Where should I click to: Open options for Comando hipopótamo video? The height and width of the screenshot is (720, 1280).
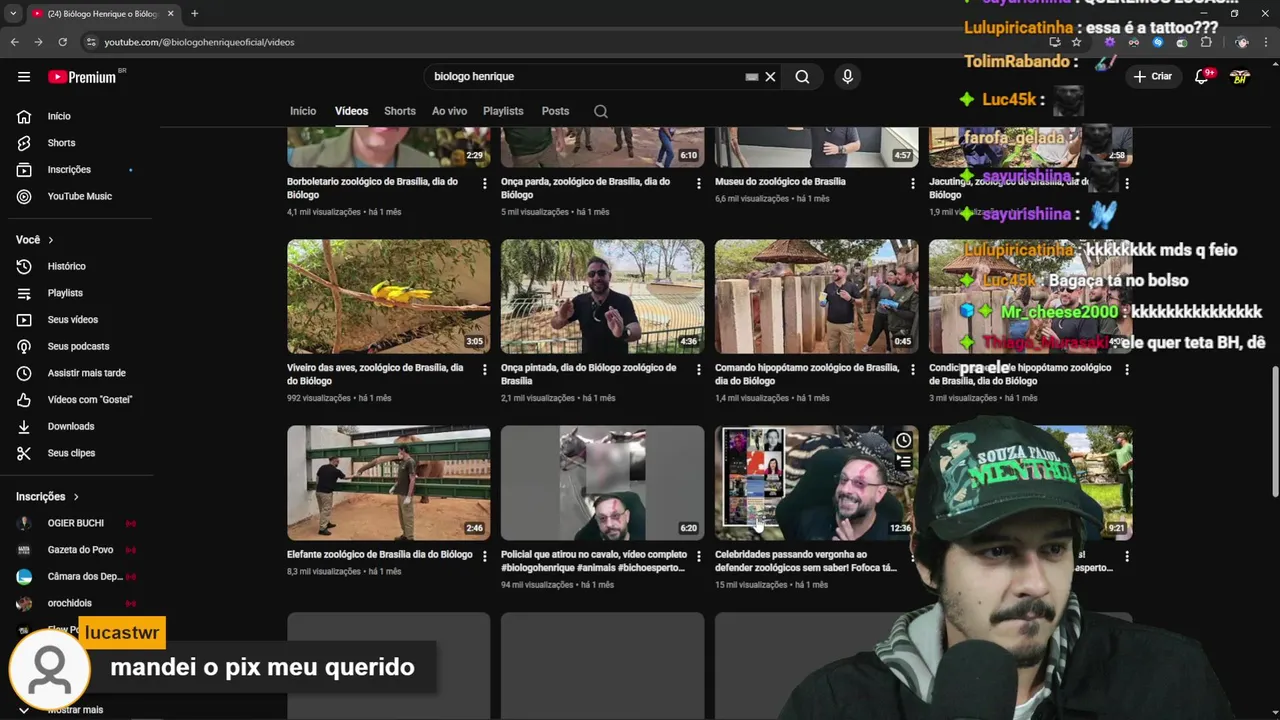pyautogui.click(x=912, y=370)
